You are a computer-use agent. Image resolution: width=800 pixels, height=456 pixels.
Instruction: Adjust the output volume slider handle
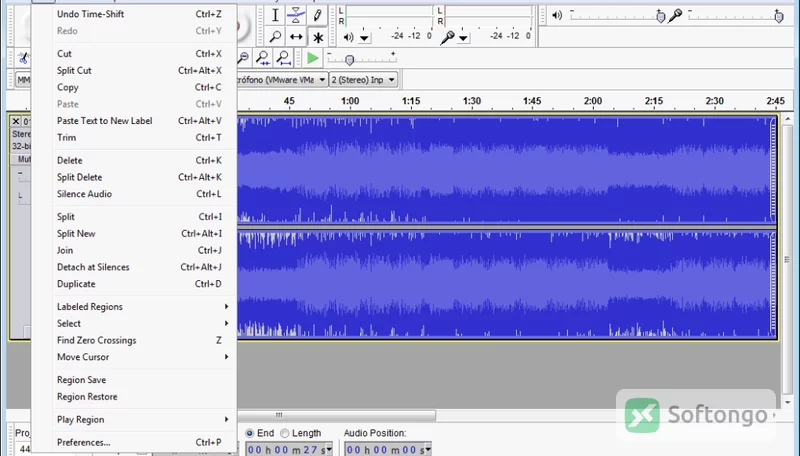tap(661, 17)
